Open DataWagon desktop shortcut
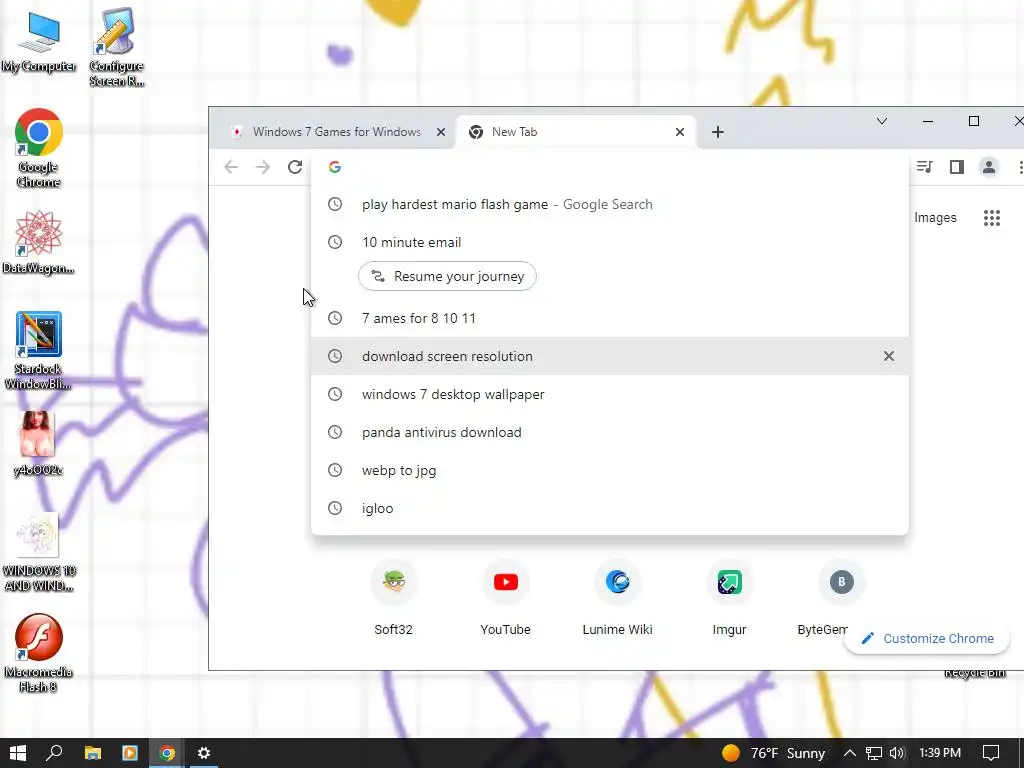This screenshot has width=1024, height=768. 39,242
